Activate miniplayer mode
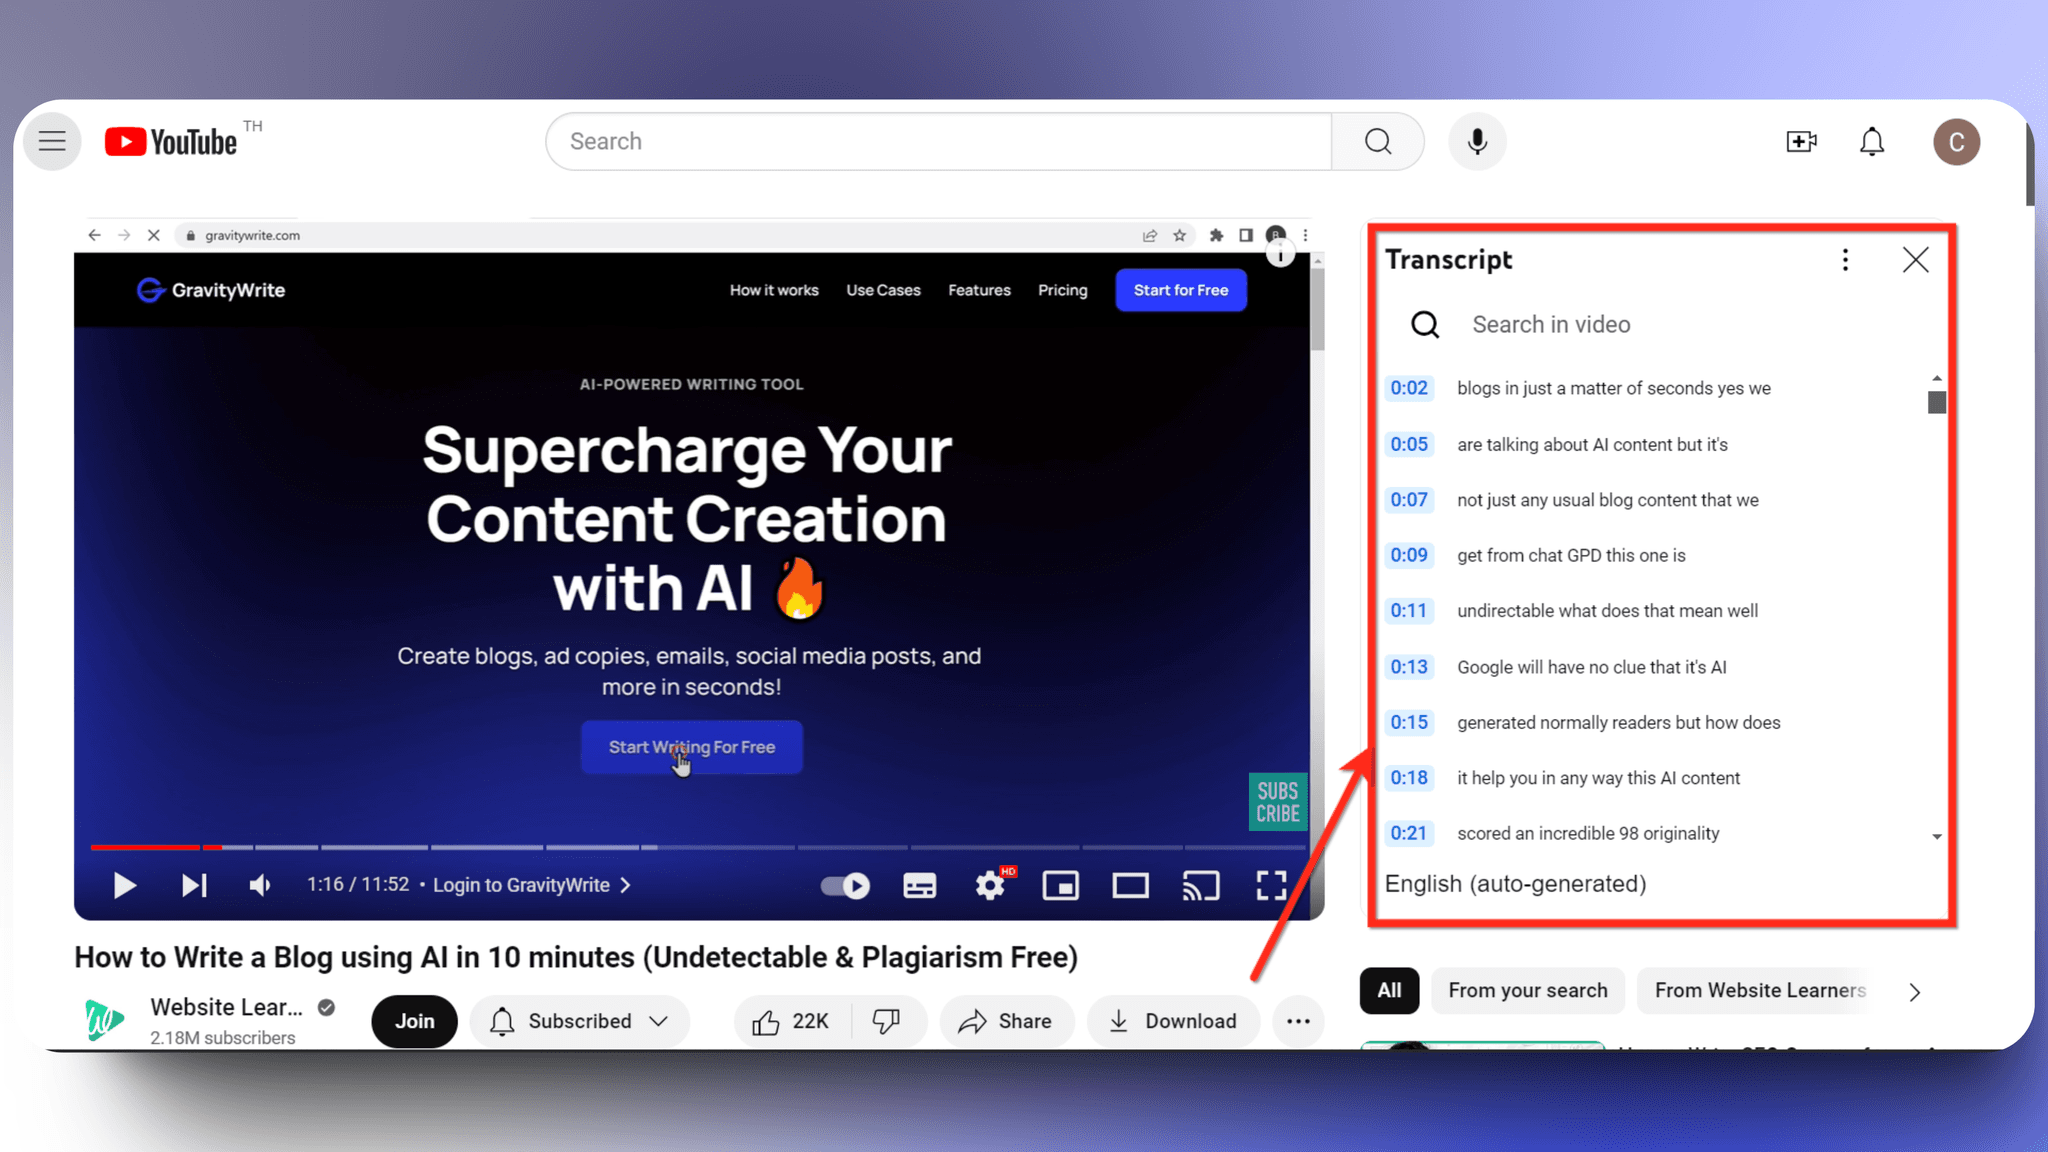This screenshot has width=2048, height=1152. (1060, 885)
